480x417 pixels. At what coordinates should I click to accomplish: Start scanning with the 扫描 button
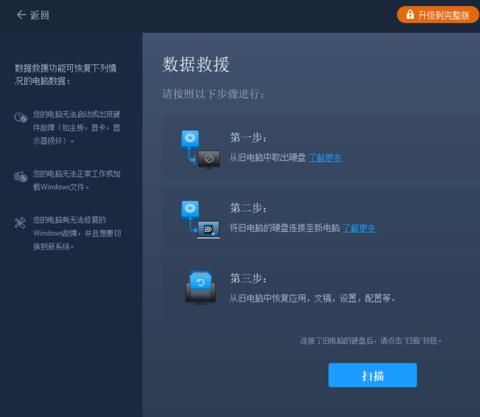click(372, 375)
